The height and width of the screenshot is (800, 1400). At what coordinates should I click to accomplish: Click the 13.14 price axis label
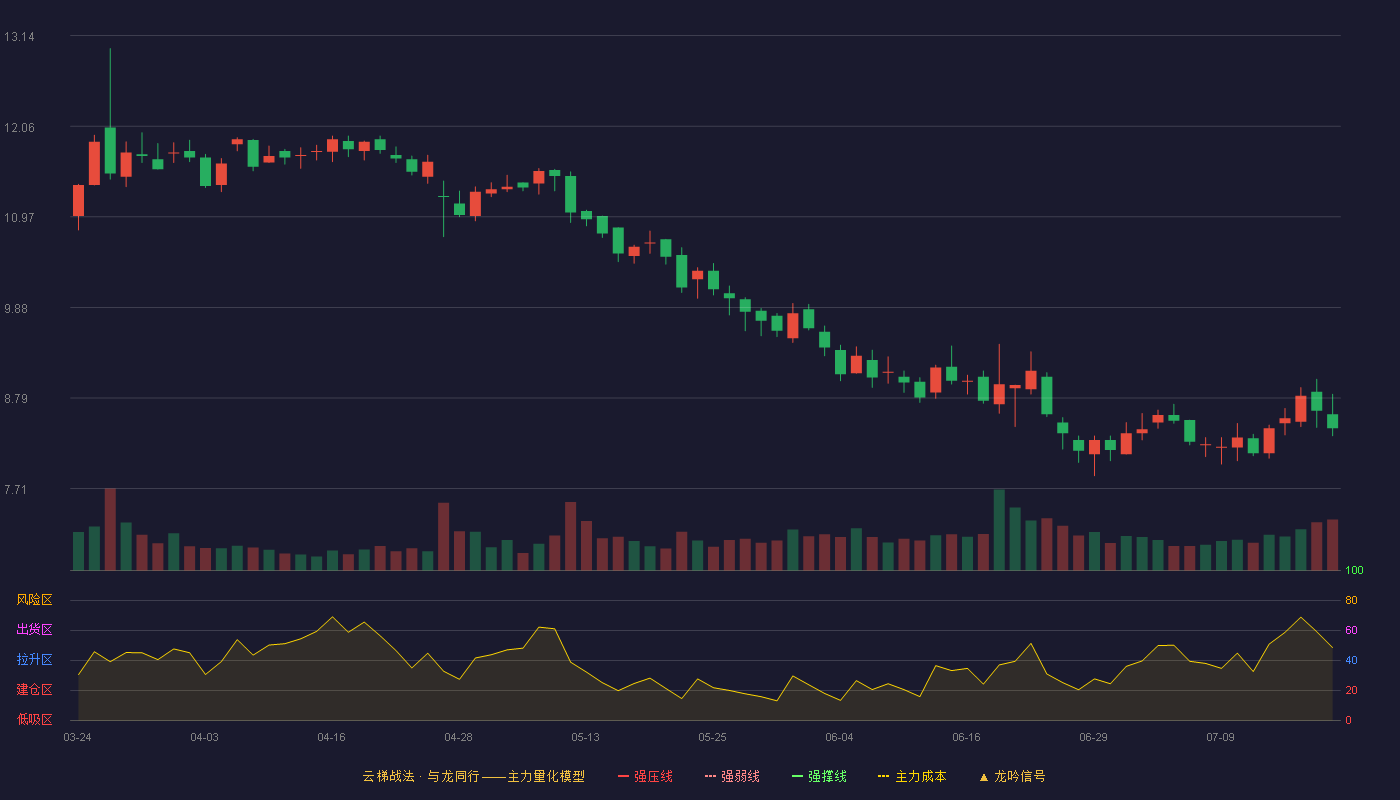(x=19, y=37)
